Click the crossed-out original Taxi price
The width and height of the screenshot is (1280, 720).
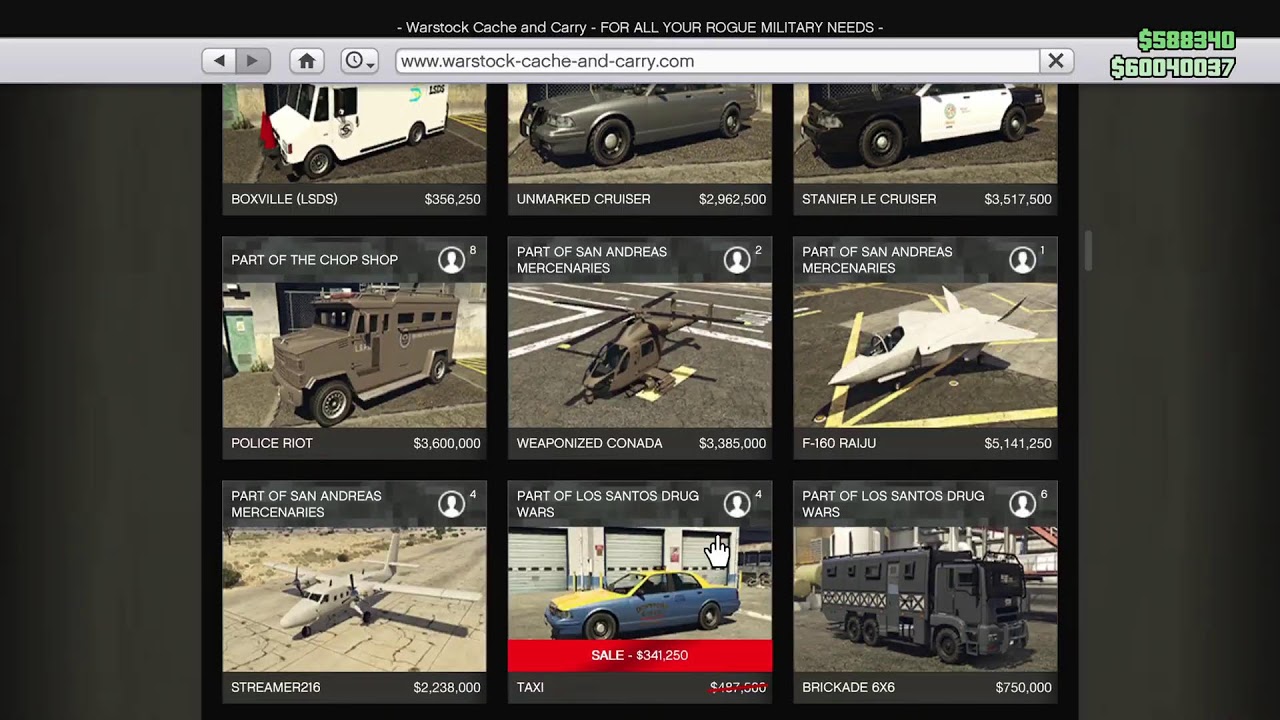tap(738, 687)
